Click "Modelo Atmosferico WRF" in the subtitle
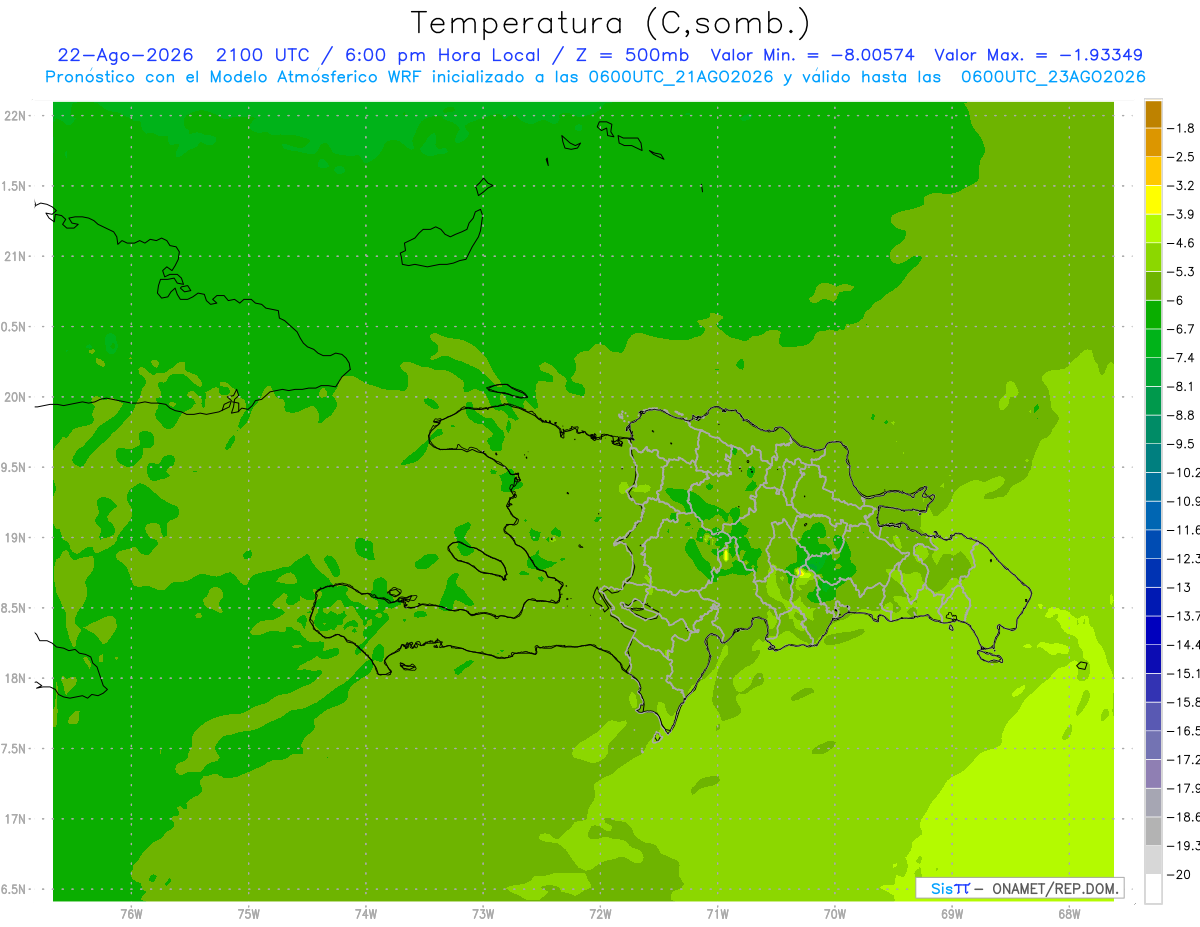 click(x=297, y=77)
